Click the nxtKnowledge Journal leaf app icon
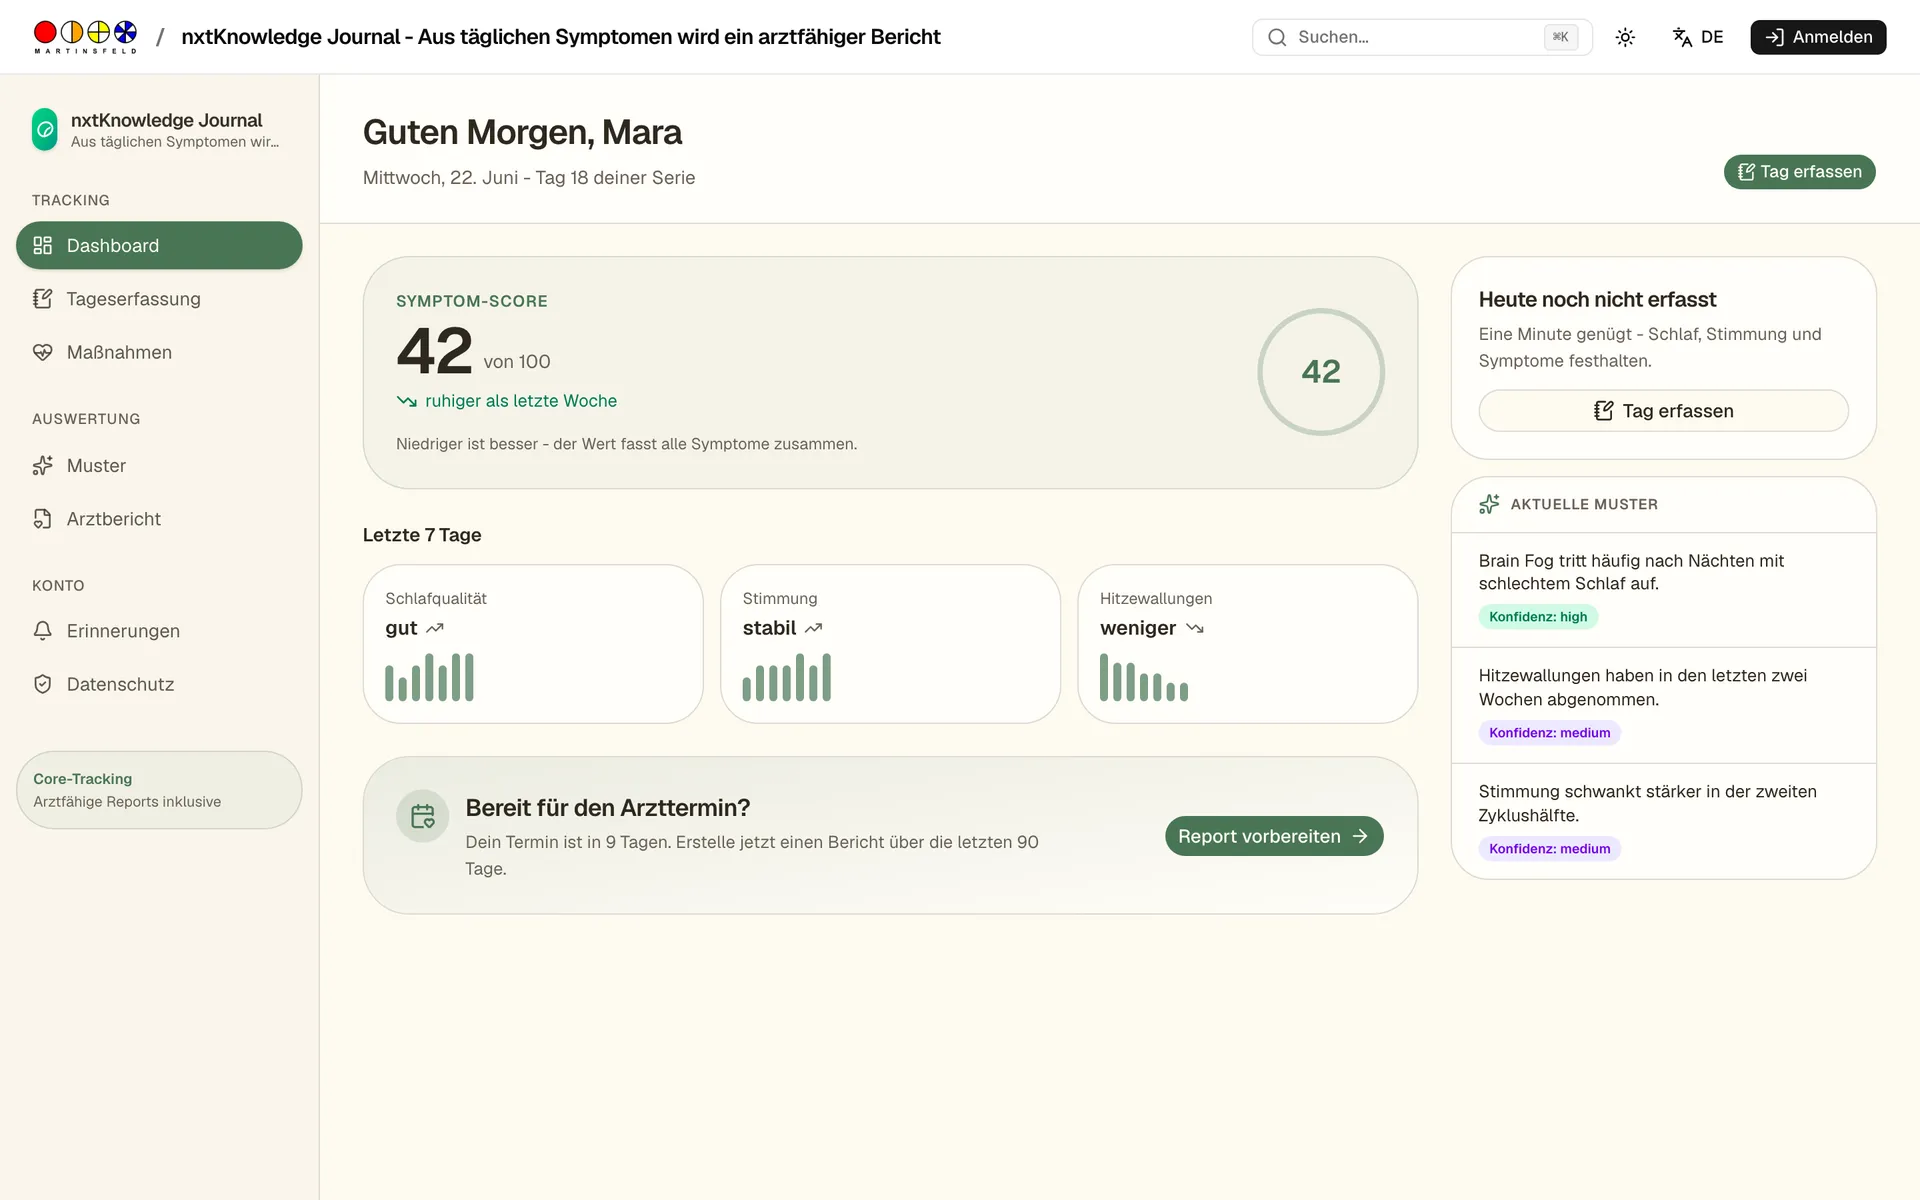 tap(45, 130)
